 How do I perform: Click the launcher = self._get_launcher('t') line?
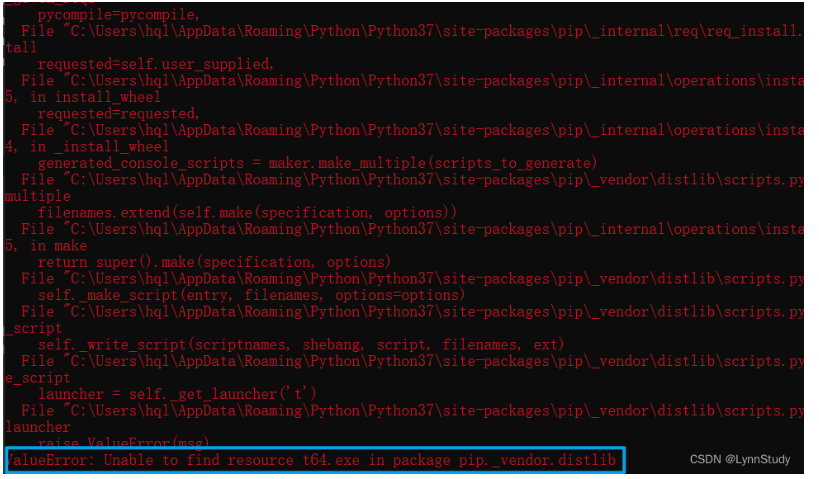click(177, 394)
